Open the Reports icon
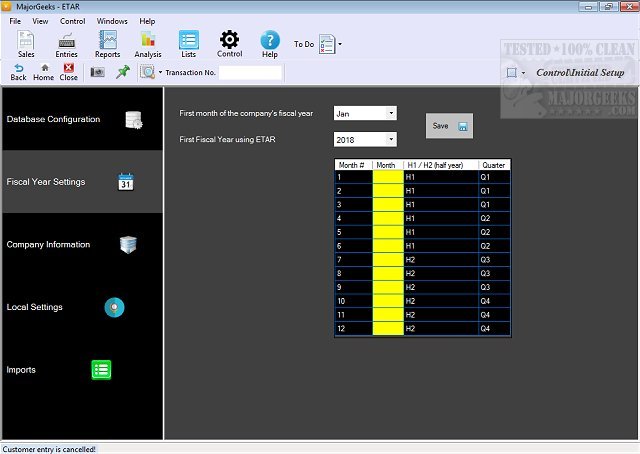 107,44
